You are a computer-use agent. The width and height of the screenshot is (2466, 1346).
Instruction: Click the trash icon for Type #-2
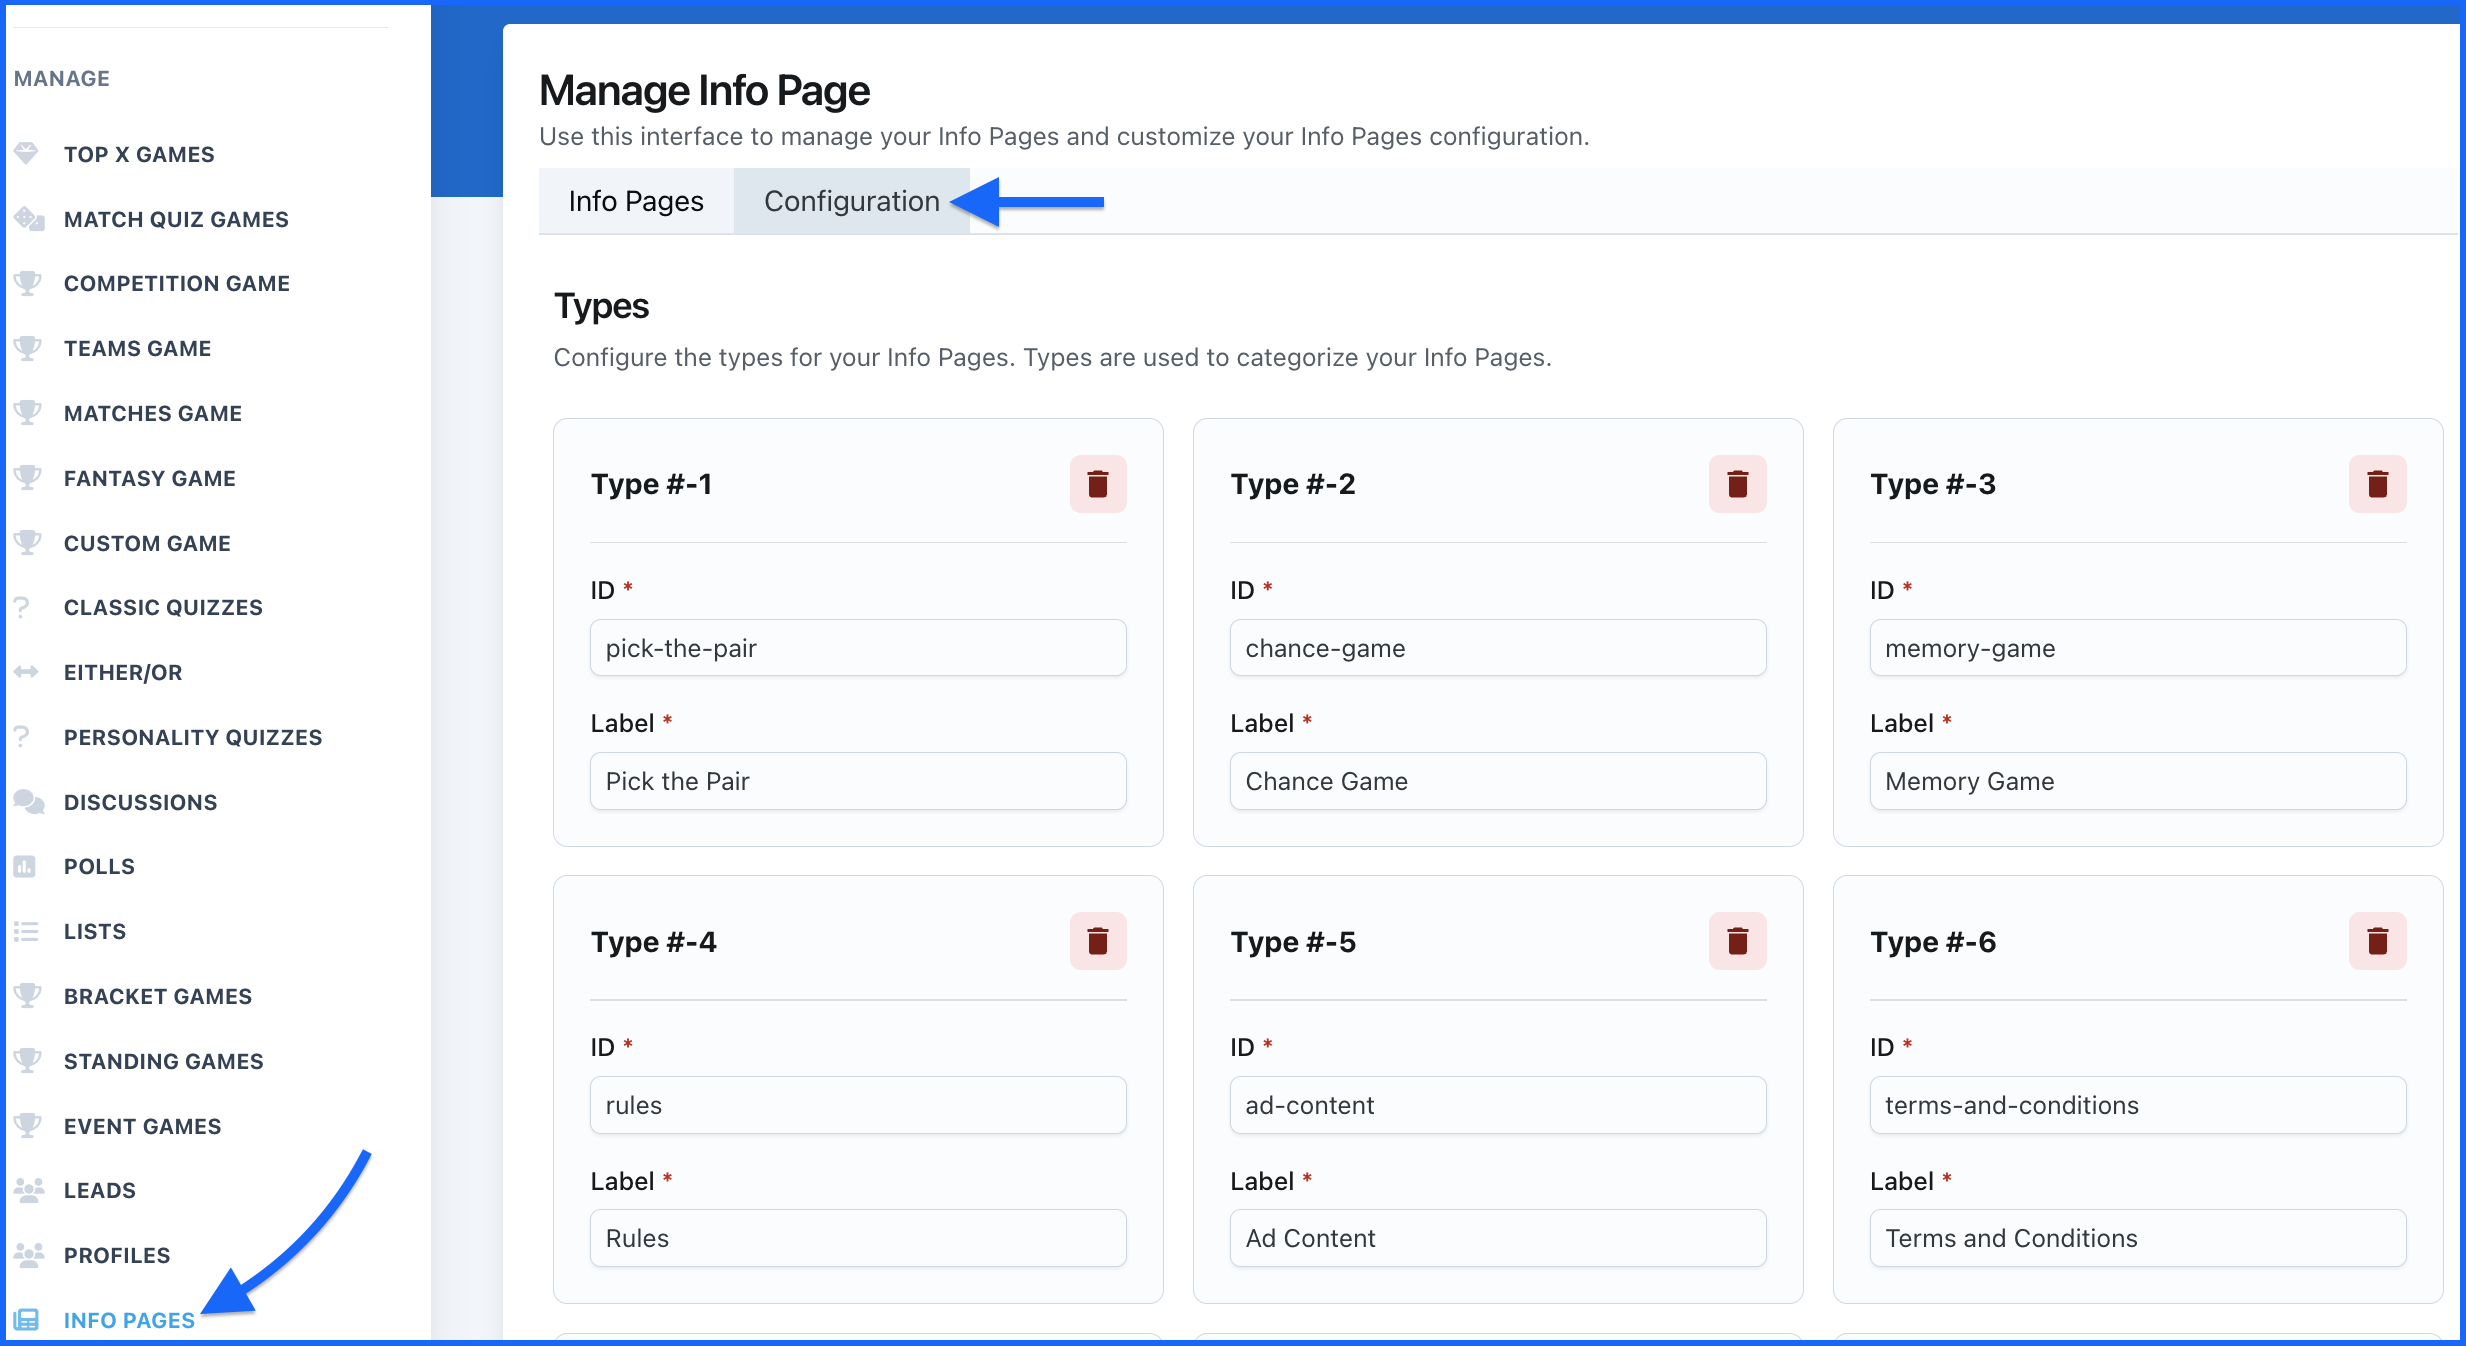coord(1737,484)
